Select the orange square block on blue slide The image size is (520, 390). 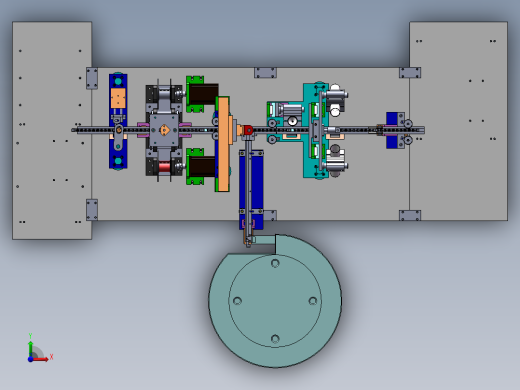118,98
